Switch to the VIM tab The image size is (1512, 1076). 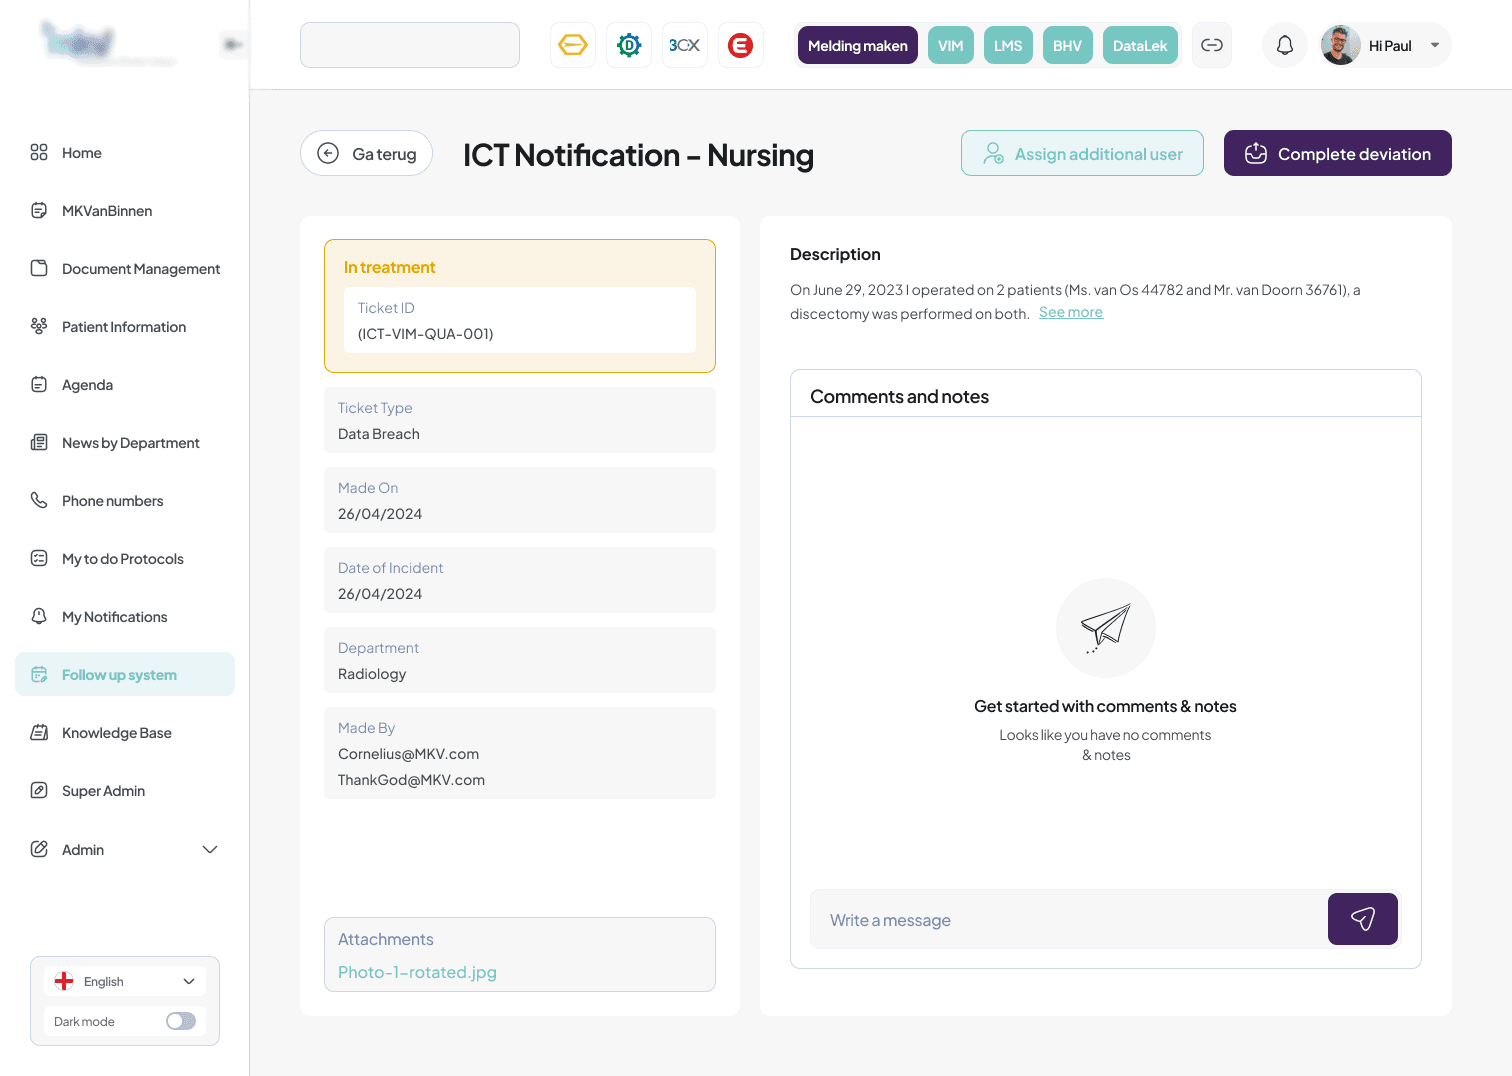point(950,45)
